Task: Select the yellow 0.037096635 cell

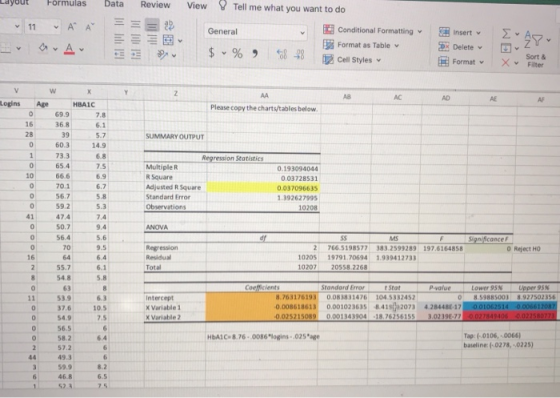Action: pyautogui.click(x=263, y=188)
